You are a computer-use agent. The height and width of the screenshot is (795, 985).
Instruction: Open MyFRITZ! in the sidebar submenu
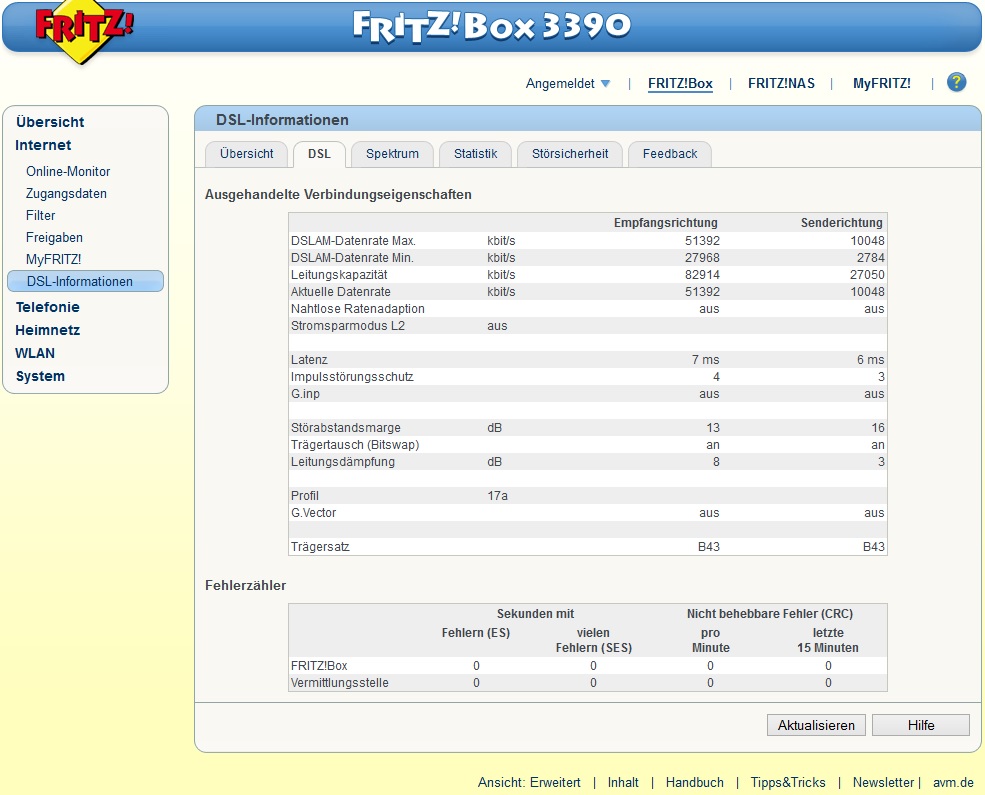(53, 259)
